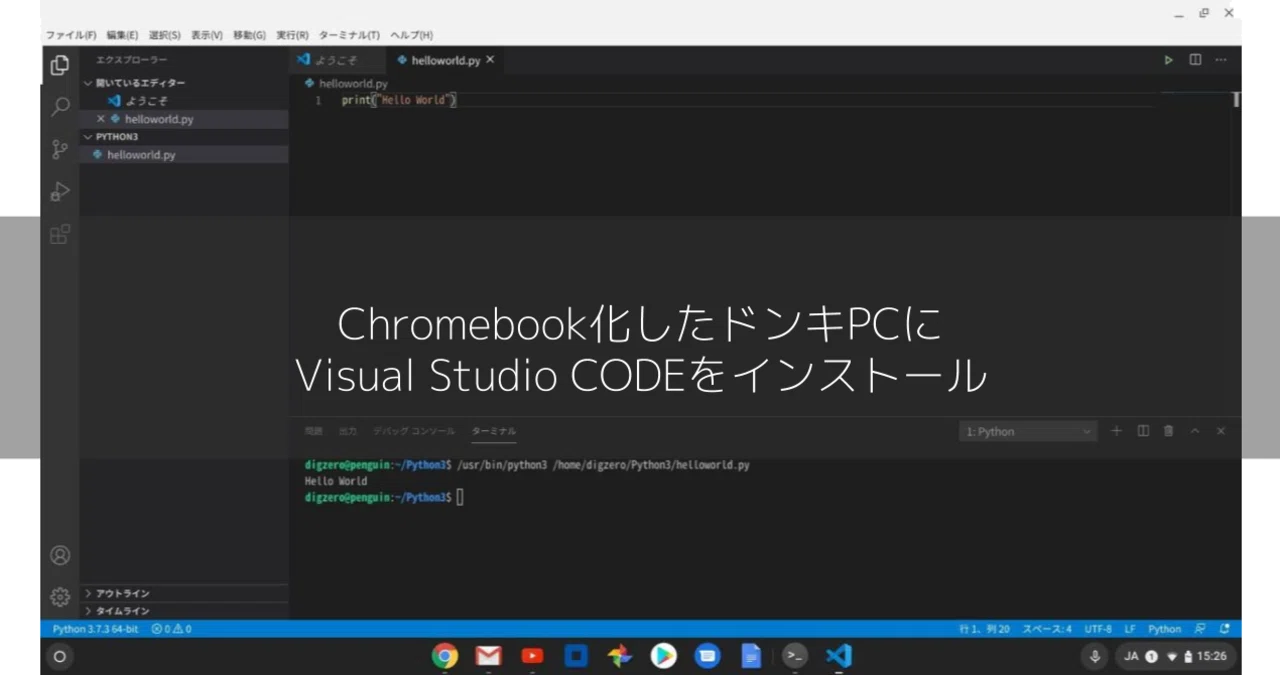Select ようこそ in the open editors list
This screenshot has width=1280, height=675.
tap(184, 101)
